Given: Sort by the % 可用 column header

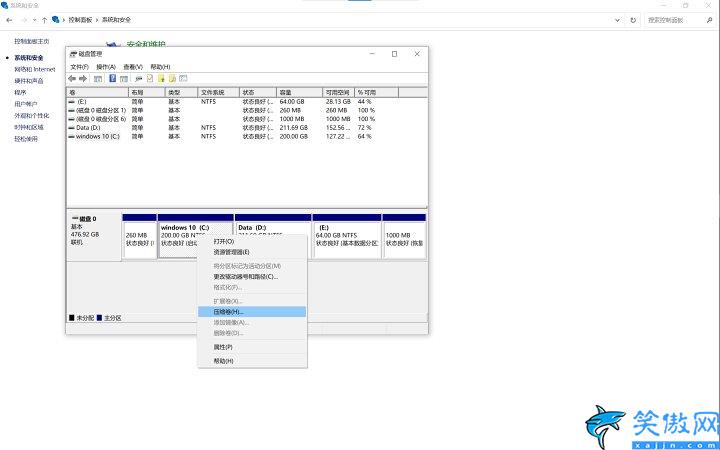Looking at the screenshot, I should point(377,93).
